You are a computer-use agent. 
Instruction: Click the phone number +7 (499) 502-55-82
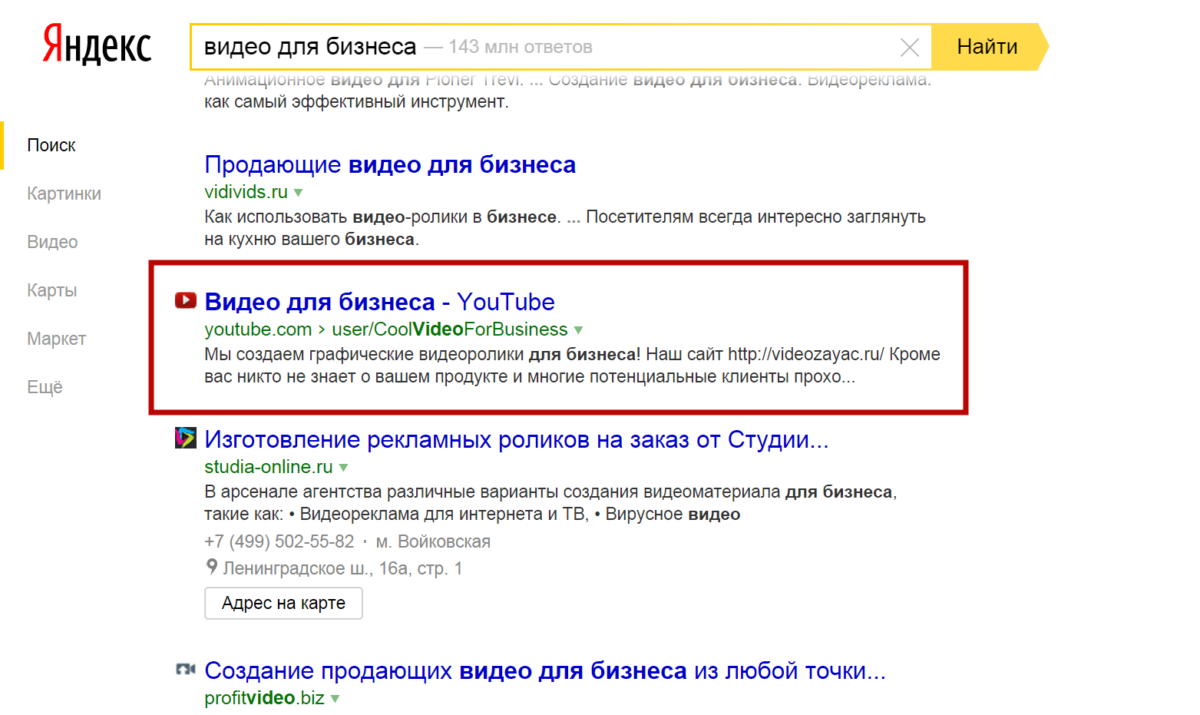point(279,542)
